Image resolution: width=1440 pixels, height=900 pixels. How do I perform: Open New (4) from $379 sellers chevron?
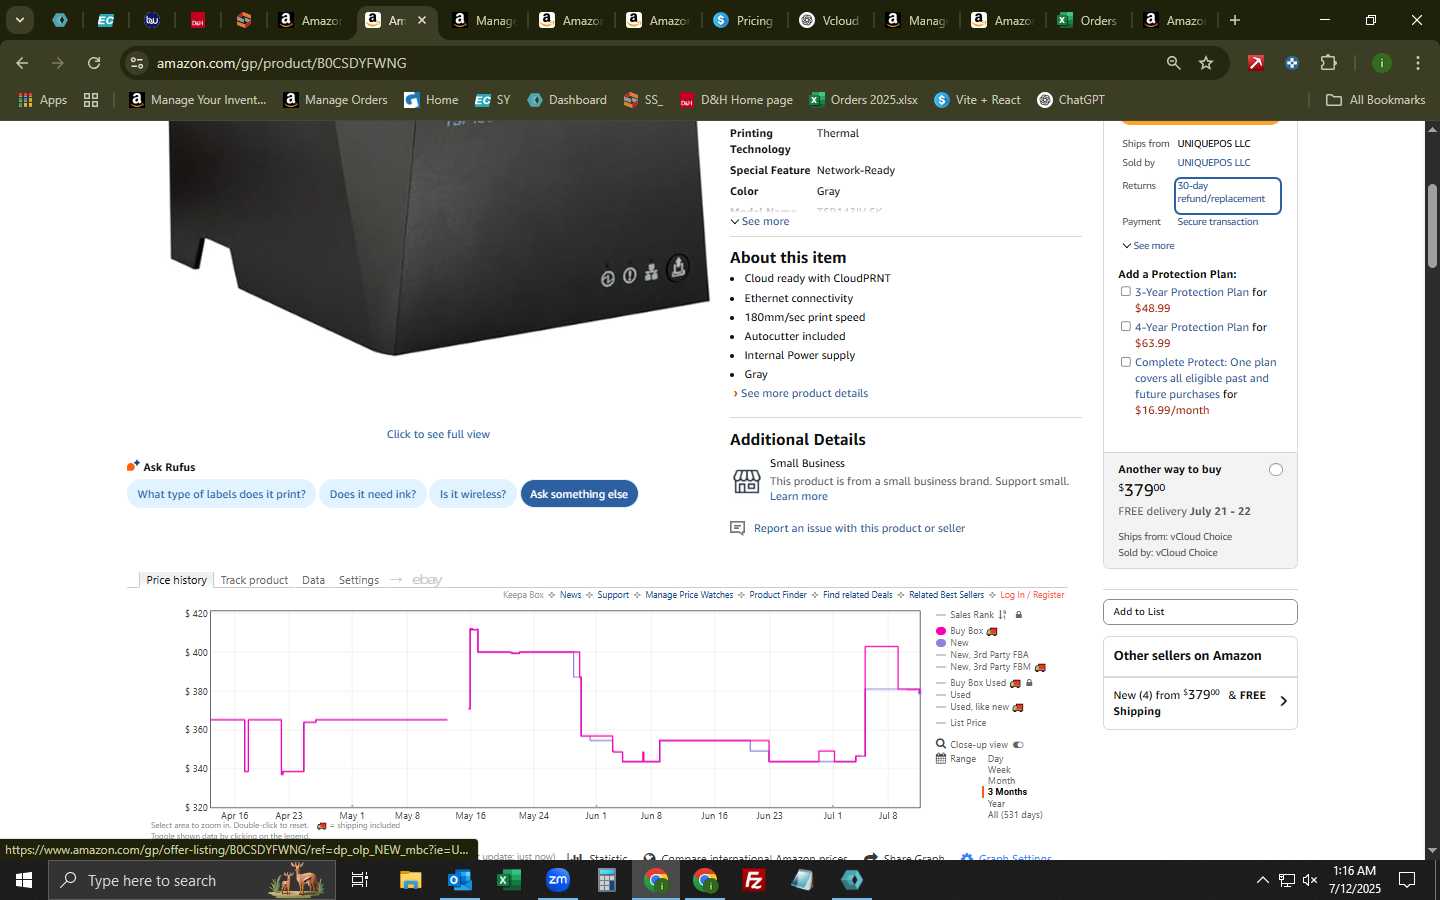click(1283, 702)
